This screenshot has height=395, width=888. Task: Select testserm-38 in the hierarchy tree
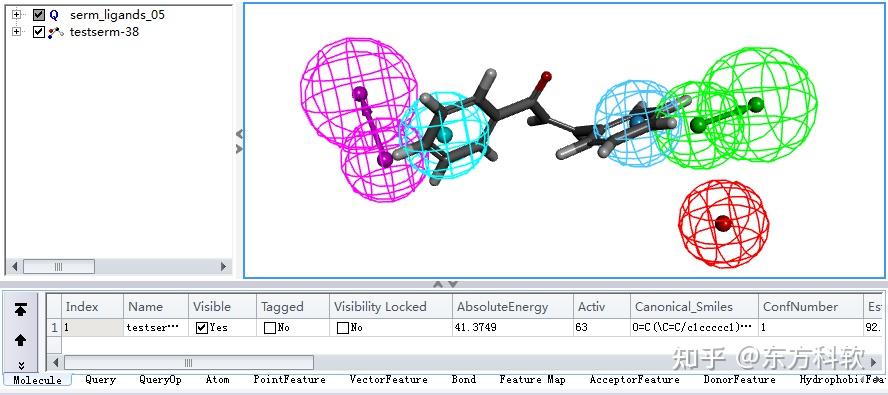pos(104,32)
